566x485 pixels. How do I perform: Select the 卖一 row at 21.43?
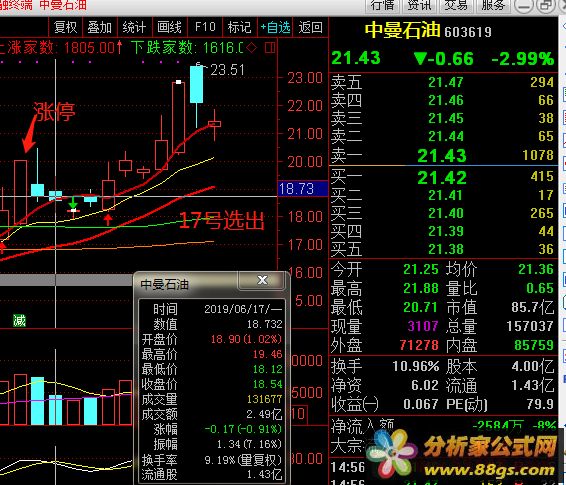(443, 155)
